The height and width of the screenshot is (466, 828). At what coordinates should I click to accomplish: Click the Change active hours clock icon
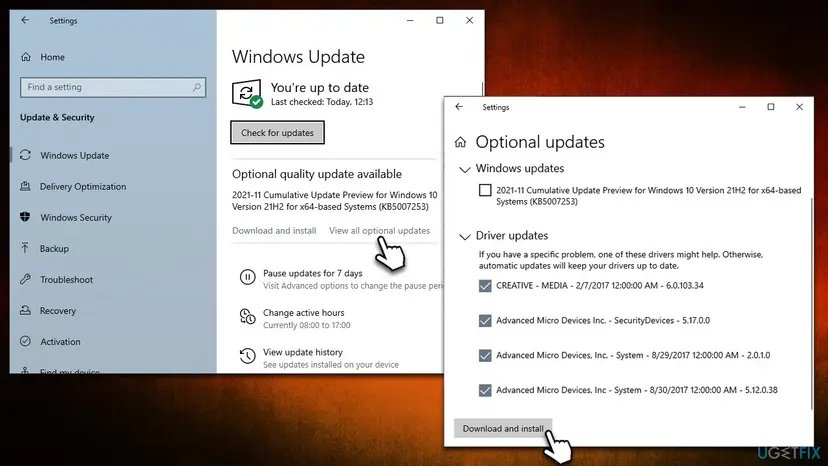pyautogui.click(x=247, y=316)
